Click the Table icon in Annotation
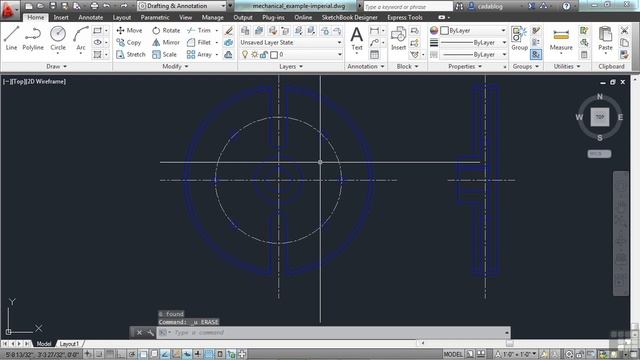The height and width of the screenshot is (360, 640). click(374, 54)
